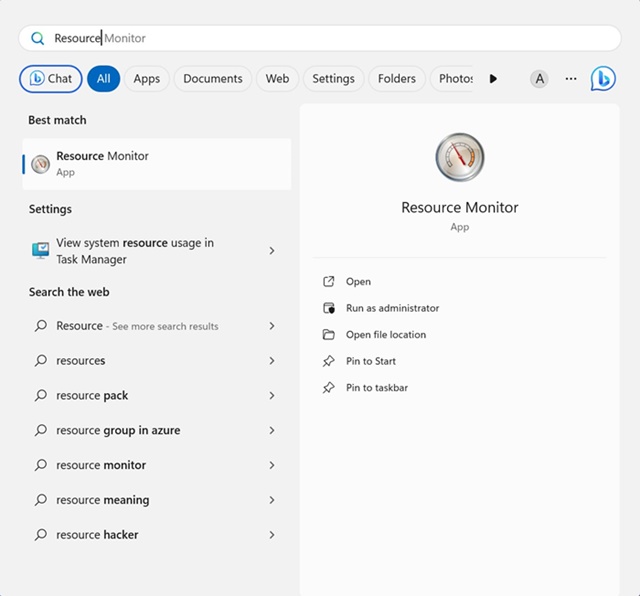This screenshot has width=640, height=596.
Task: Expand chevron next to resource meaning
Action: click(x=272, y=500)
